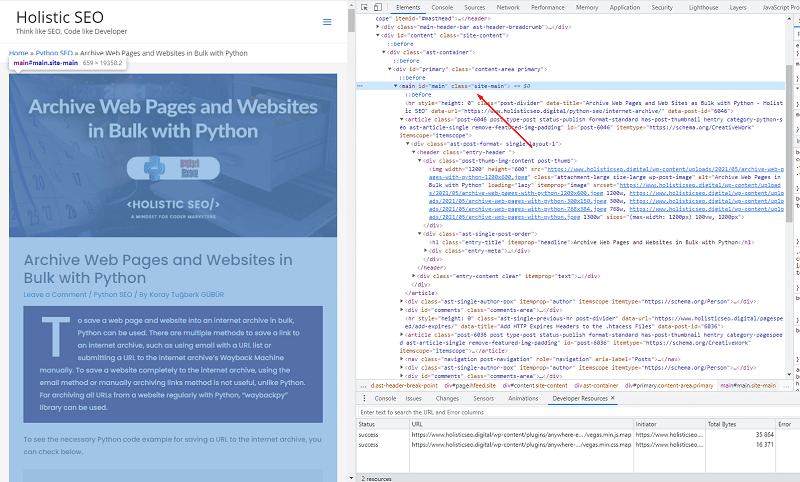The width and height of the screenshot is (800, 482).
Task: Open the website hamburger menu
Action: 327,22
